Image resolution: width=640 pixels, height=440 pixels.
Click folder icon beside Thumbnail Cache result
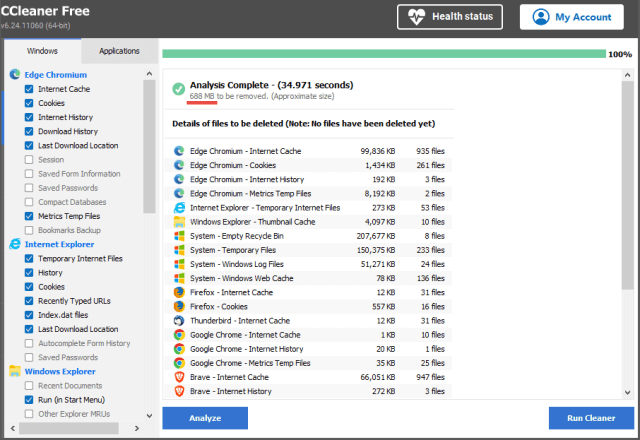179,222
